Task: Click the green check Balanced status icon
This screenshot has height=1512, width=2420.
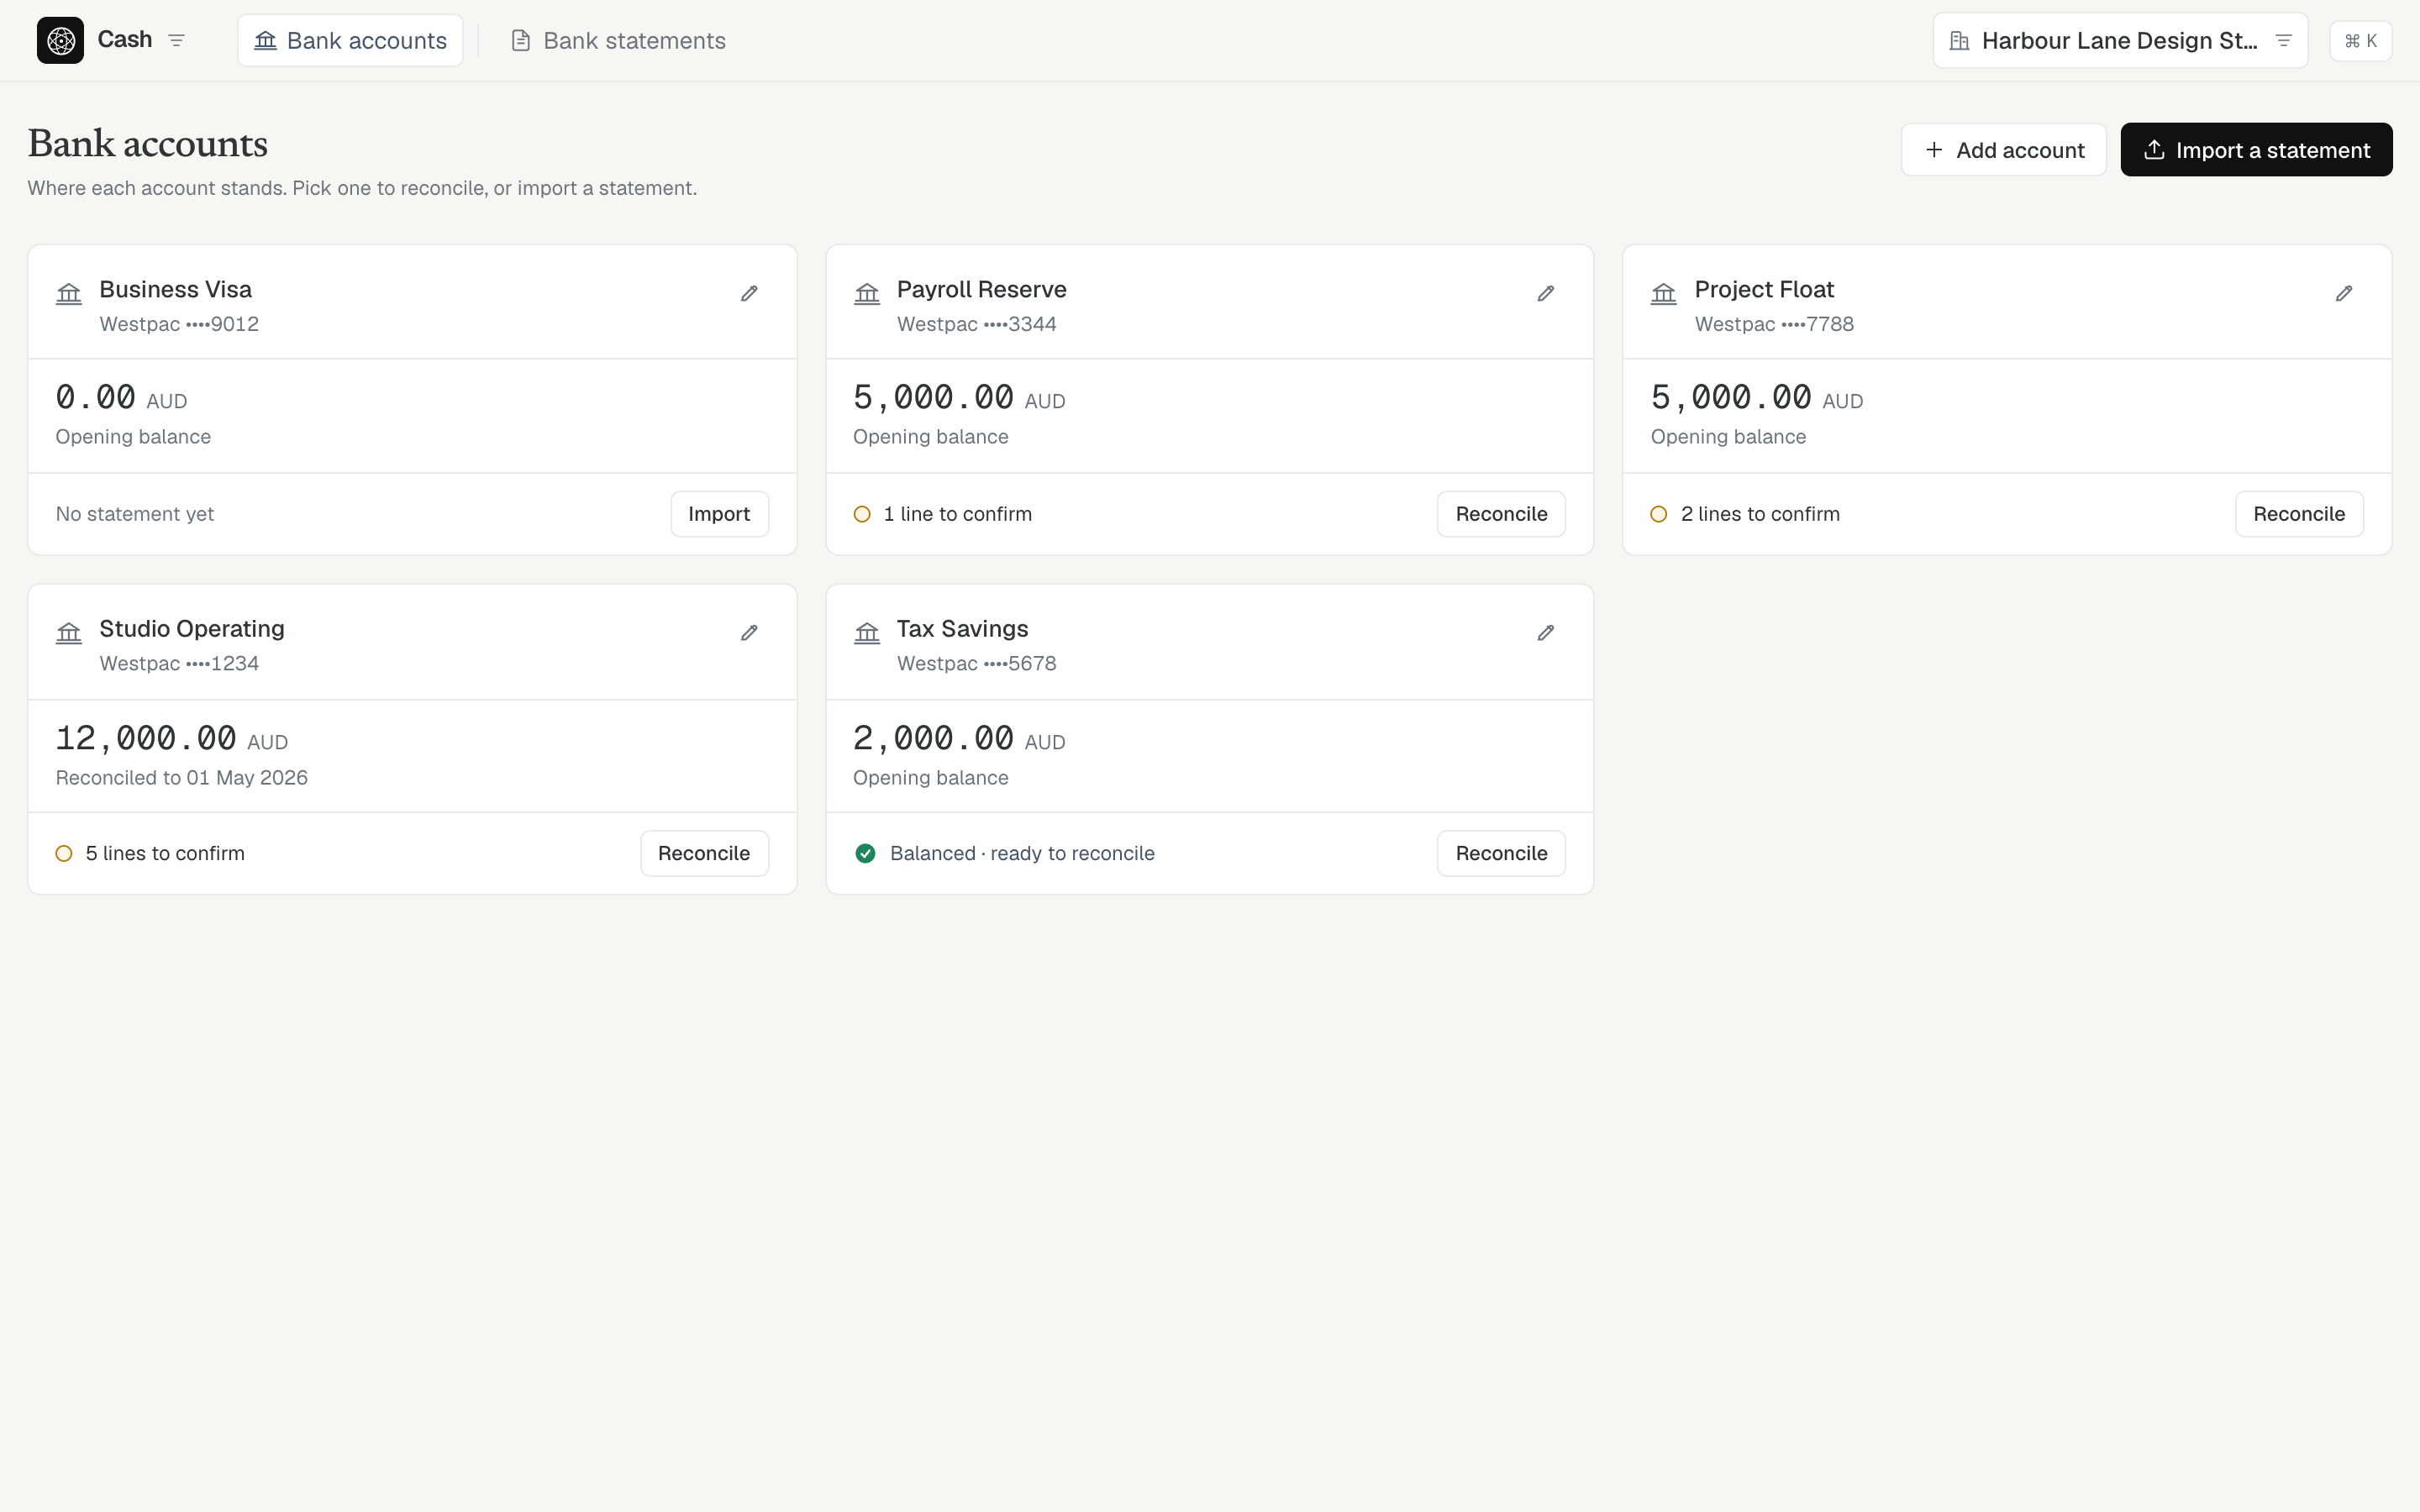Action: (x=866, y=853)
